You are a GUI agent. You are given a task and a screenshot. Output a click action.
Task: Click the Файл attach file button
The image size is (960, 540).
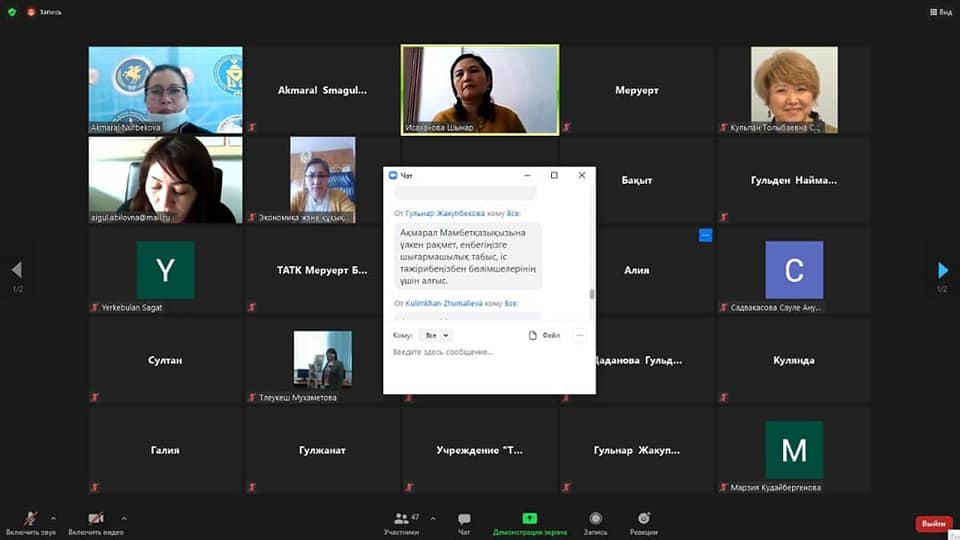[x=545, y=336]
